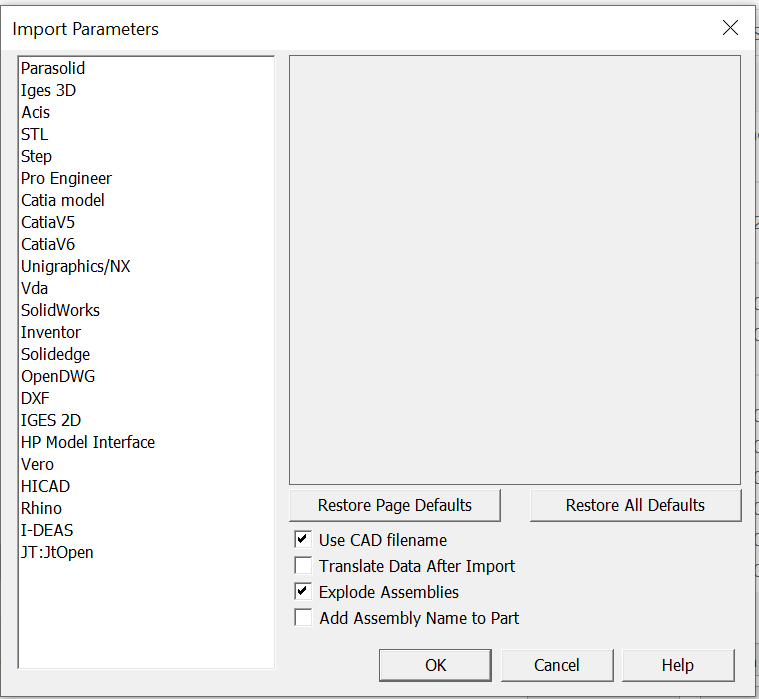Enable Translate Data After Import

pyautogui.click(x=303, y=565)
